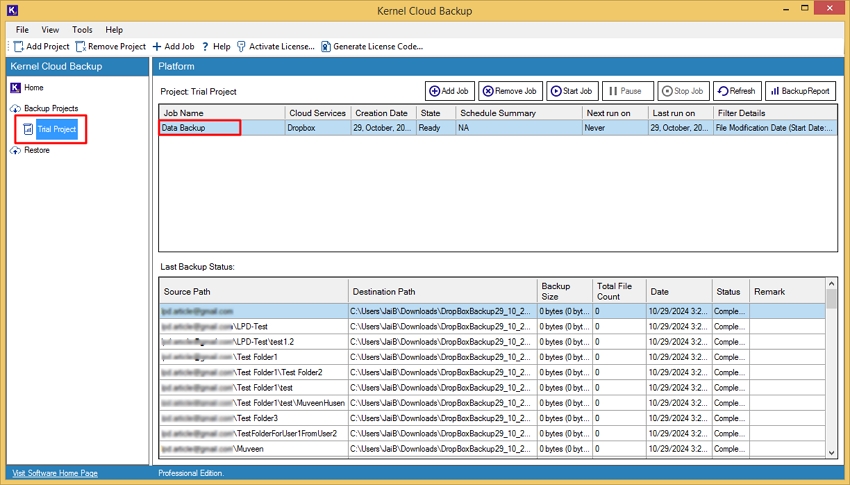Click the Last run on column header
The width and height of the screenshot is (850, 485).
tap(680, 113)
